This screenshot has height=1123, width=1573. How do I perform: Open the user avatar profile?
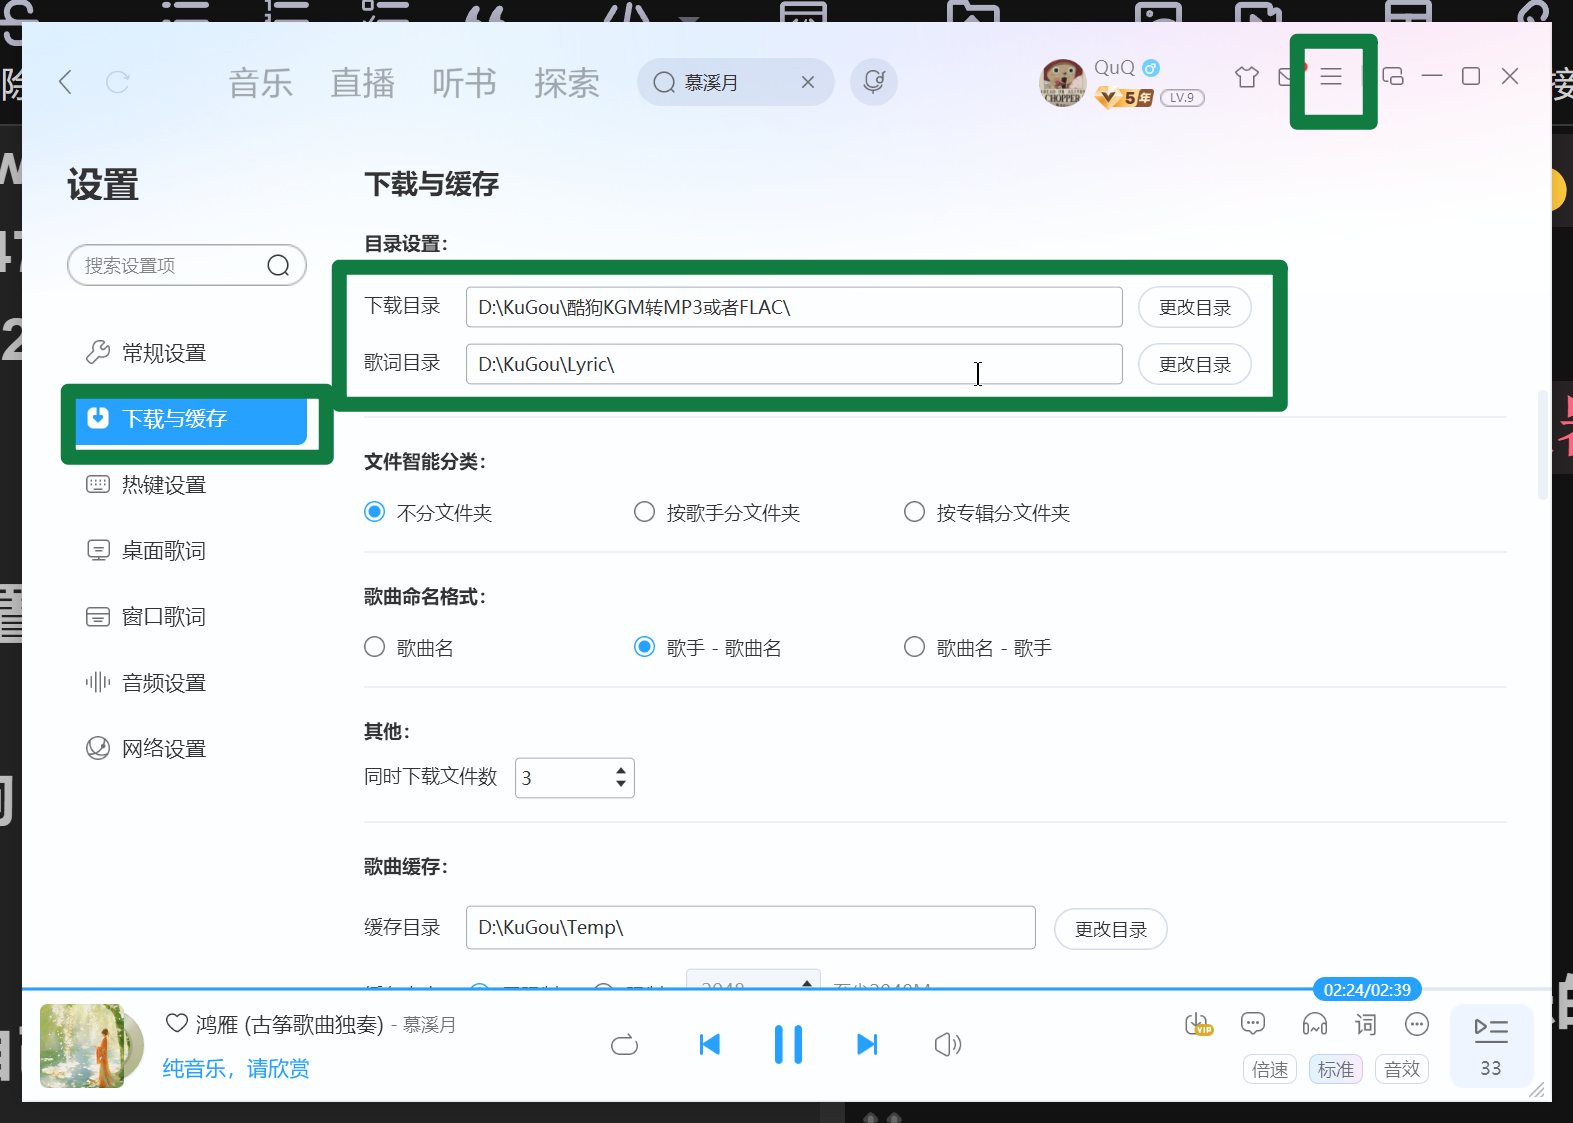pos(1062,82)
